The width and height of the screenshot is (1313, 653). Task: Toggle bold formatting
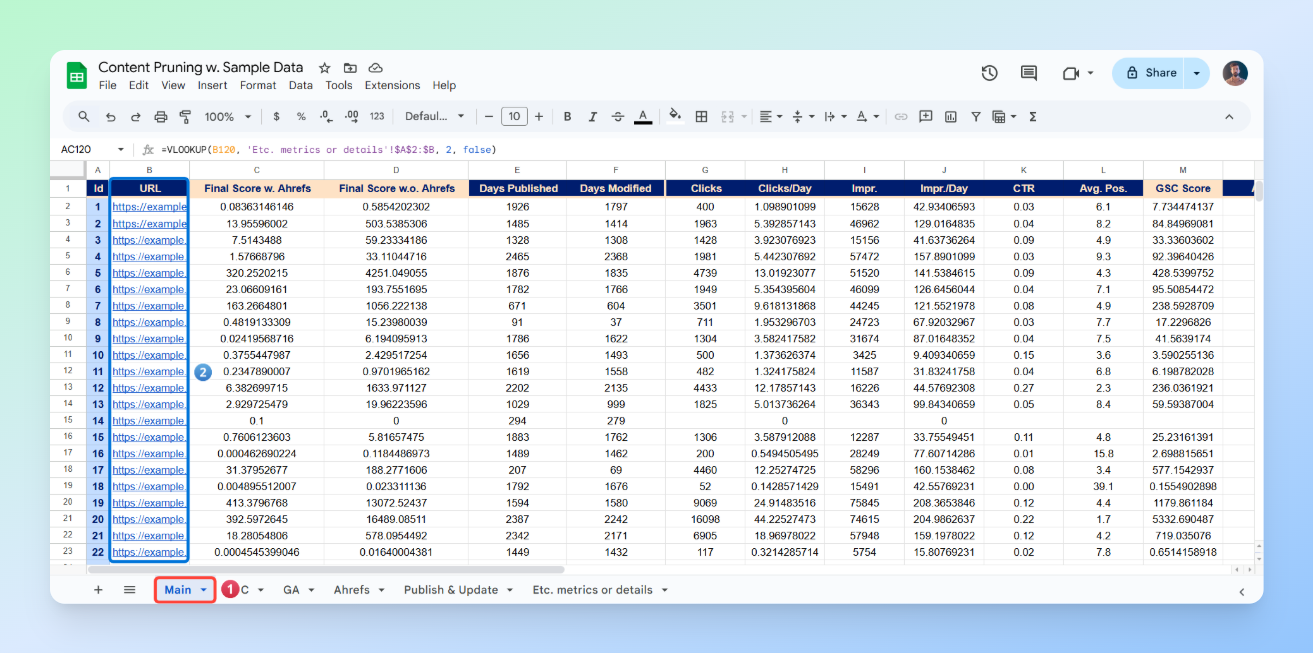pyautogui.click(x=567, y=117)
